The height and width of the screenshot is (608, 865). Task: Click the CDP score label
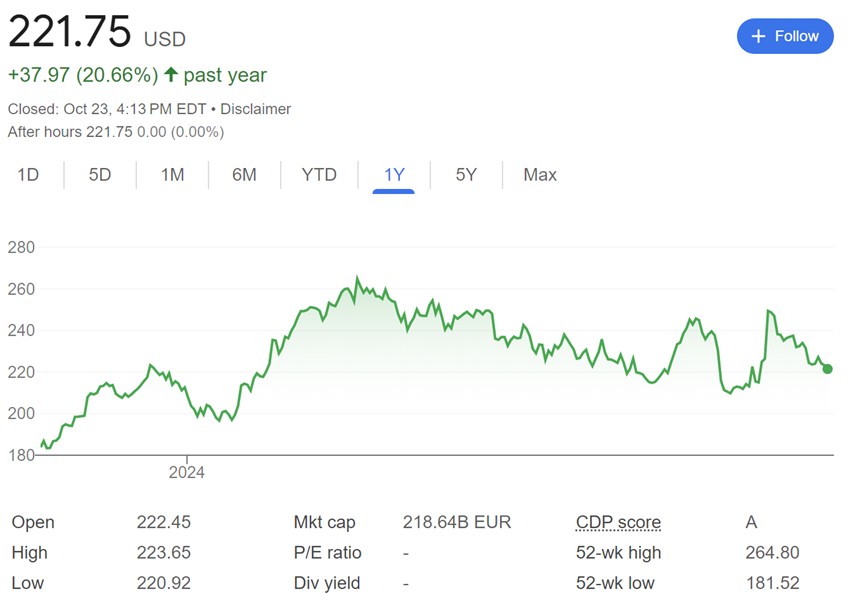618,522
